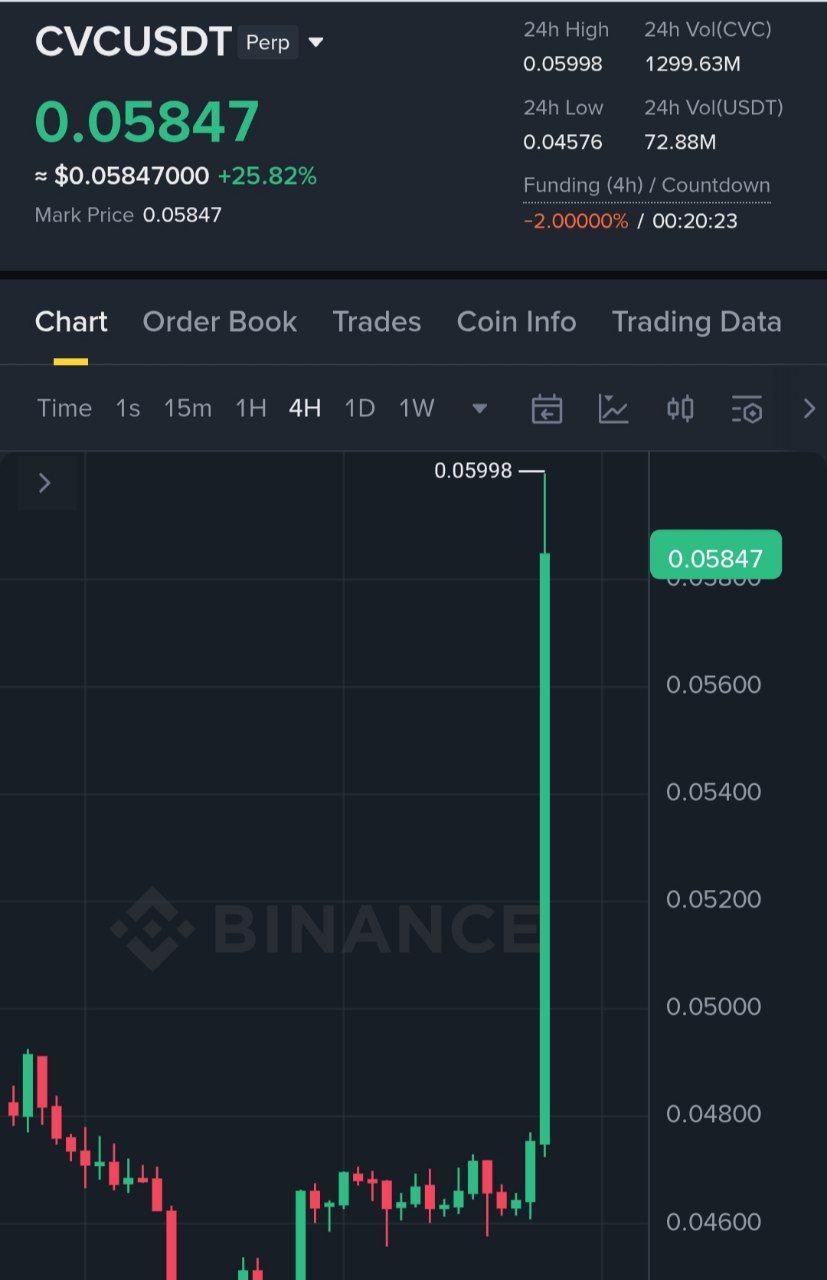Image resolution: width=827 pixels, height=1280 pixels.
Task: Open the Coin Info tab
Action: tap(516, 322)
